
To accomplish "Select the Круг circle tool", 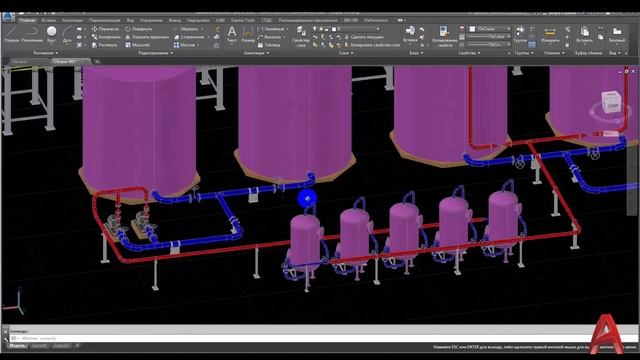I will pyautogui.click(x=51, y=34).
